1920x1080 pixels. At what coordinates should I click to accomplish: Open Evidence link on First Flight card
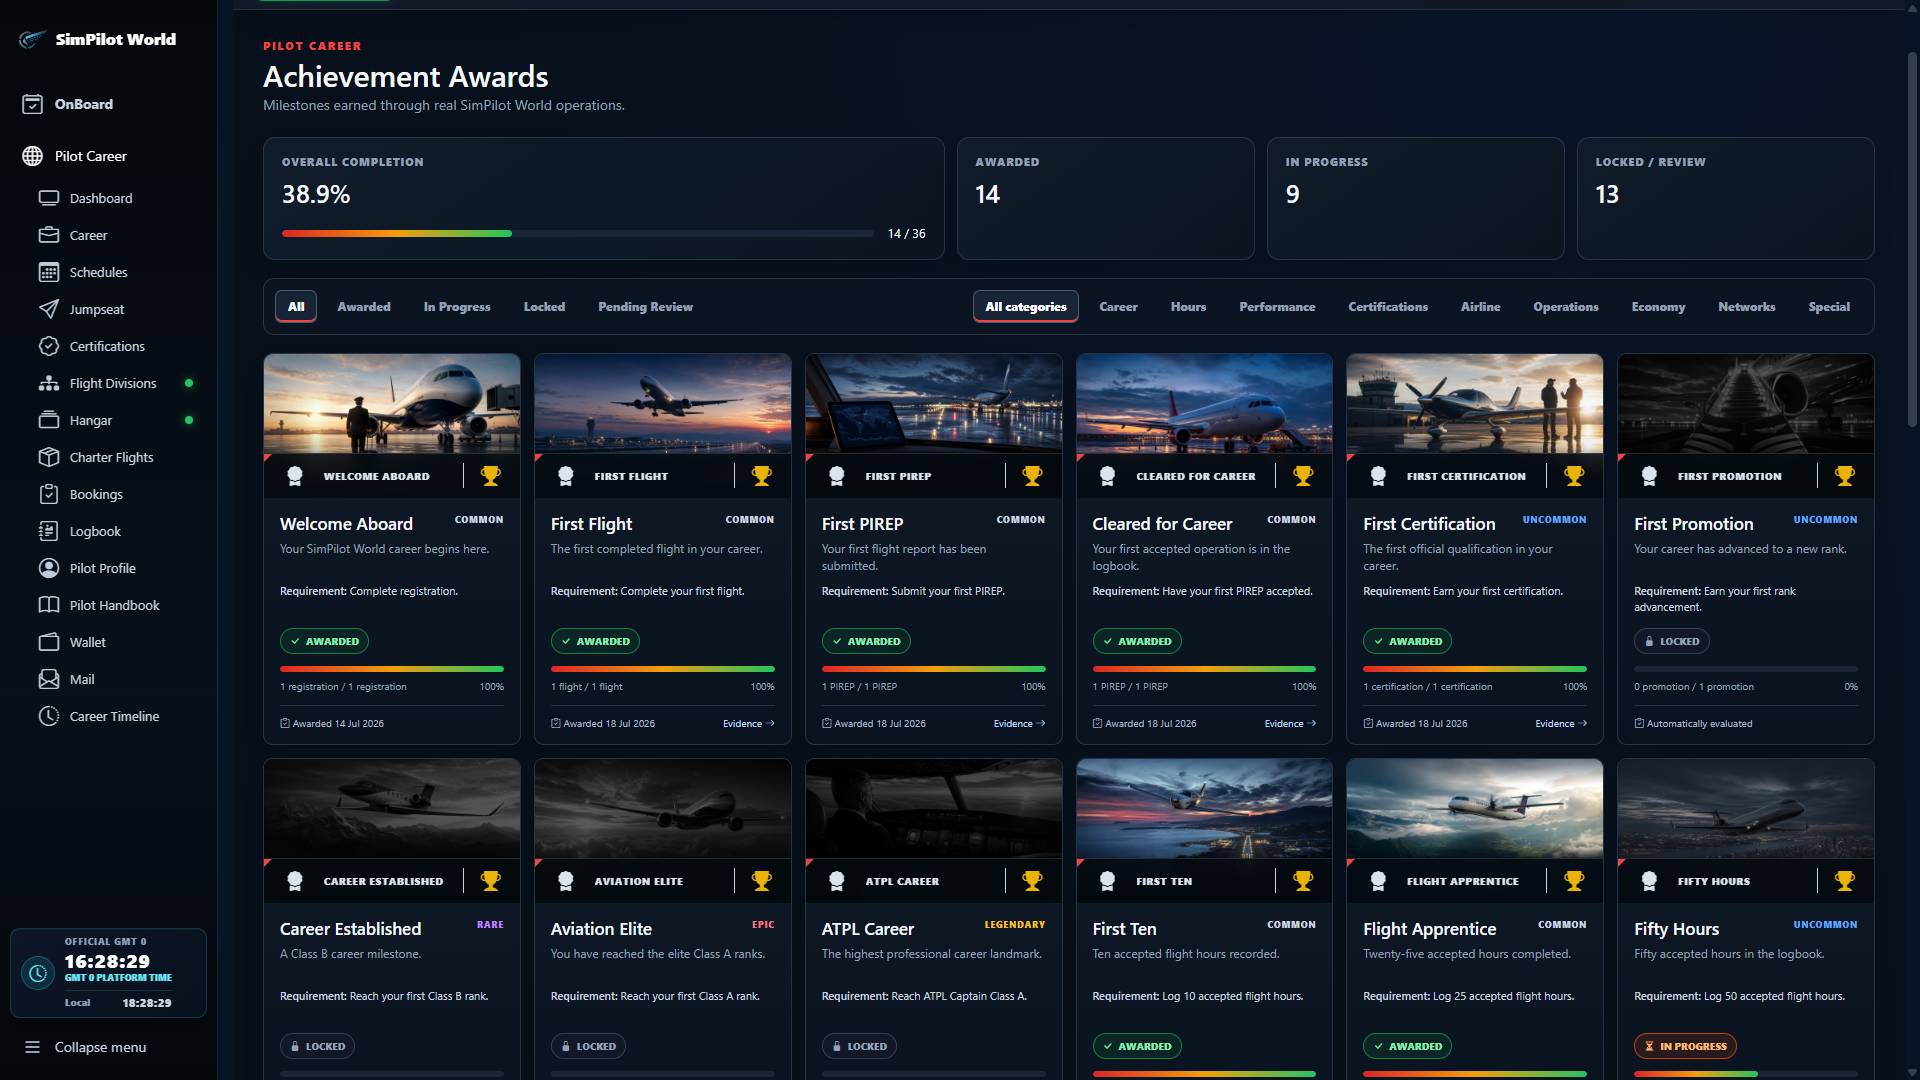pyautogui.click(x=748, y=723)
